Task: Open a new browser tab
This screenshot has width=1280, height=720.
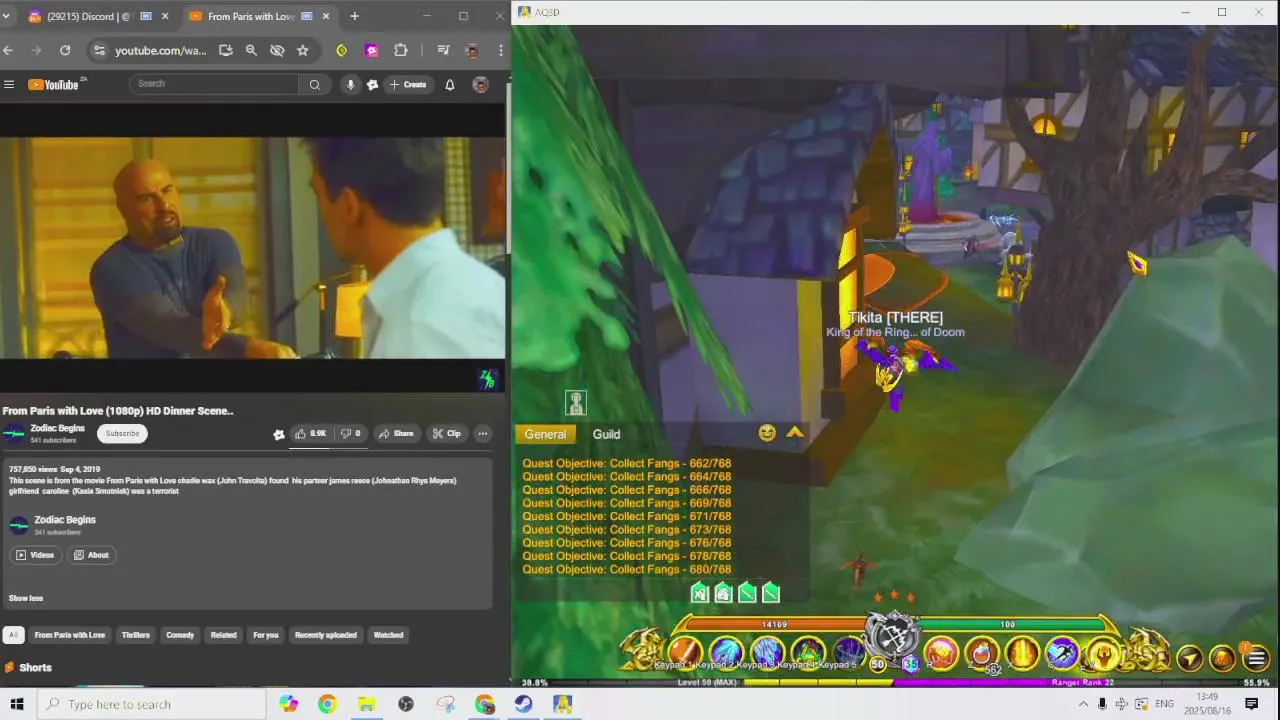Action: [x=354, y=16]
